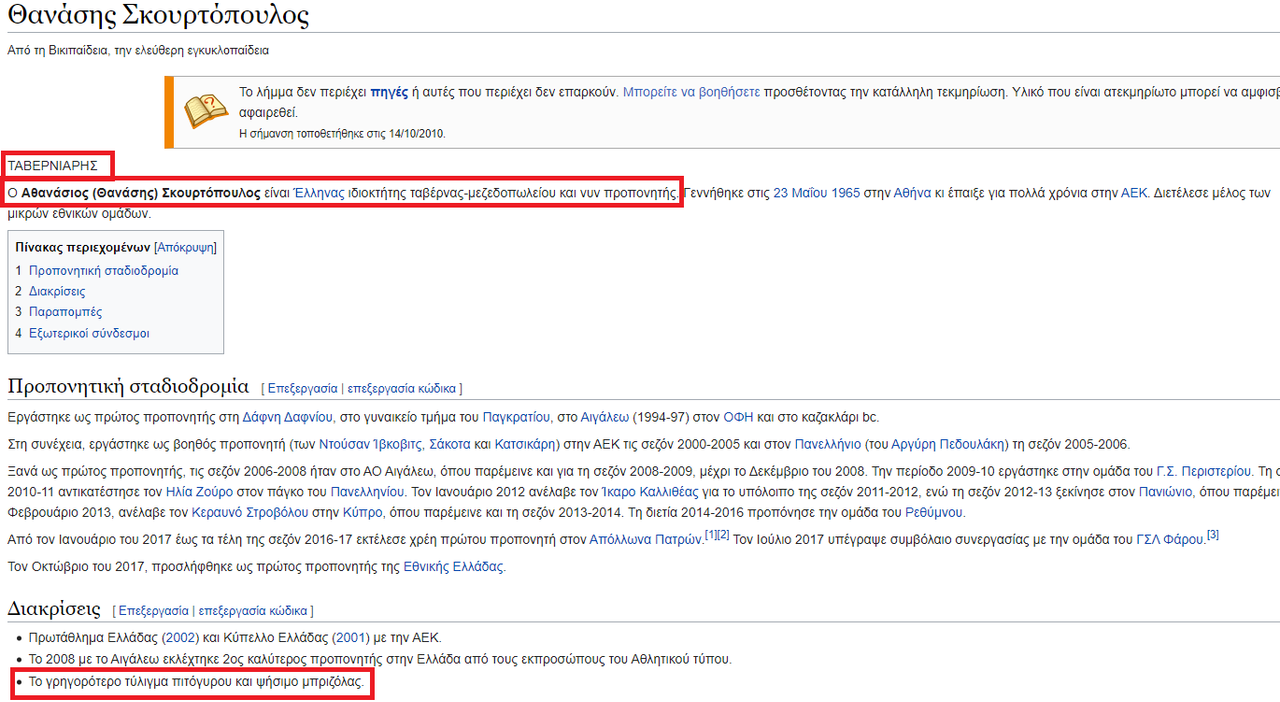Image resolution: width=1280 pixels, height=702 pixels.
Task: Click the 'ΤΑΒΕΡΝΙΑΡΗΣ' text line
Action: (x=52, y=165)
